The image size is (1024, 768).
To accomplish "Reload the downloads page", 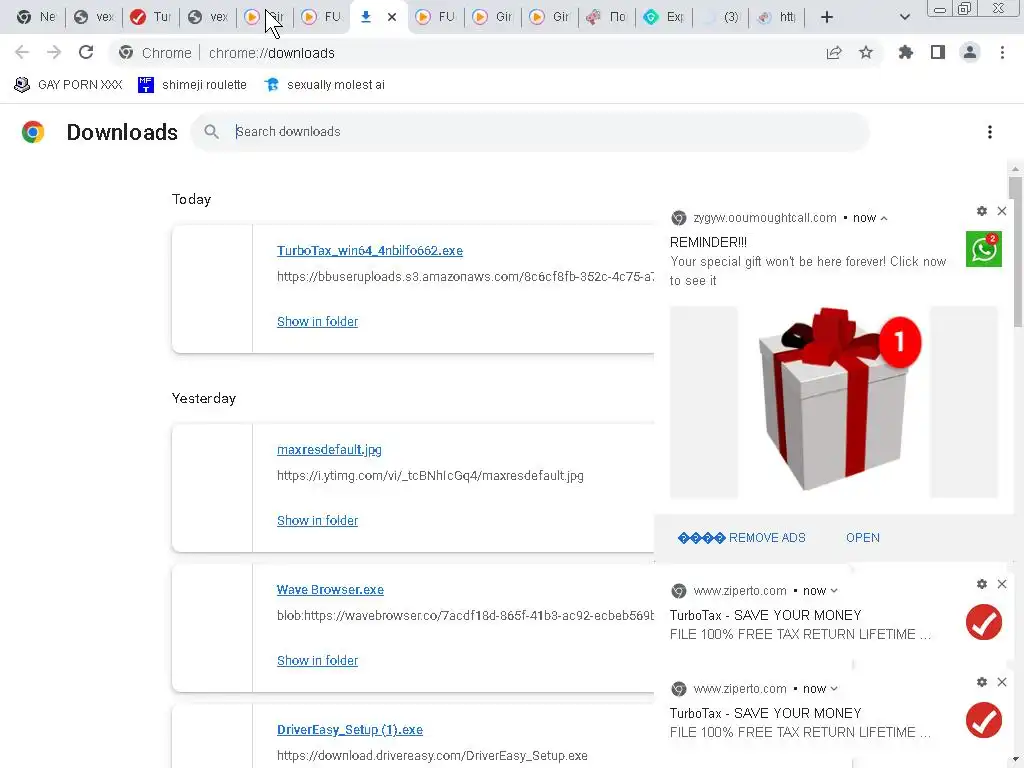I will pyautogui.click(x=86, y=52).
